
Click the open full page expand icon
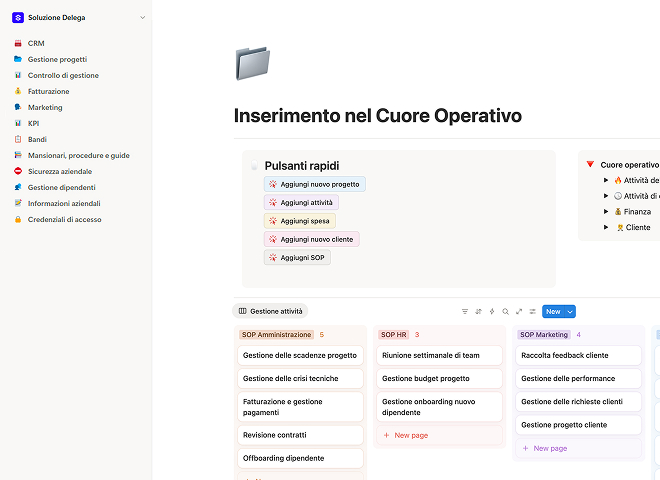point(519,312)
